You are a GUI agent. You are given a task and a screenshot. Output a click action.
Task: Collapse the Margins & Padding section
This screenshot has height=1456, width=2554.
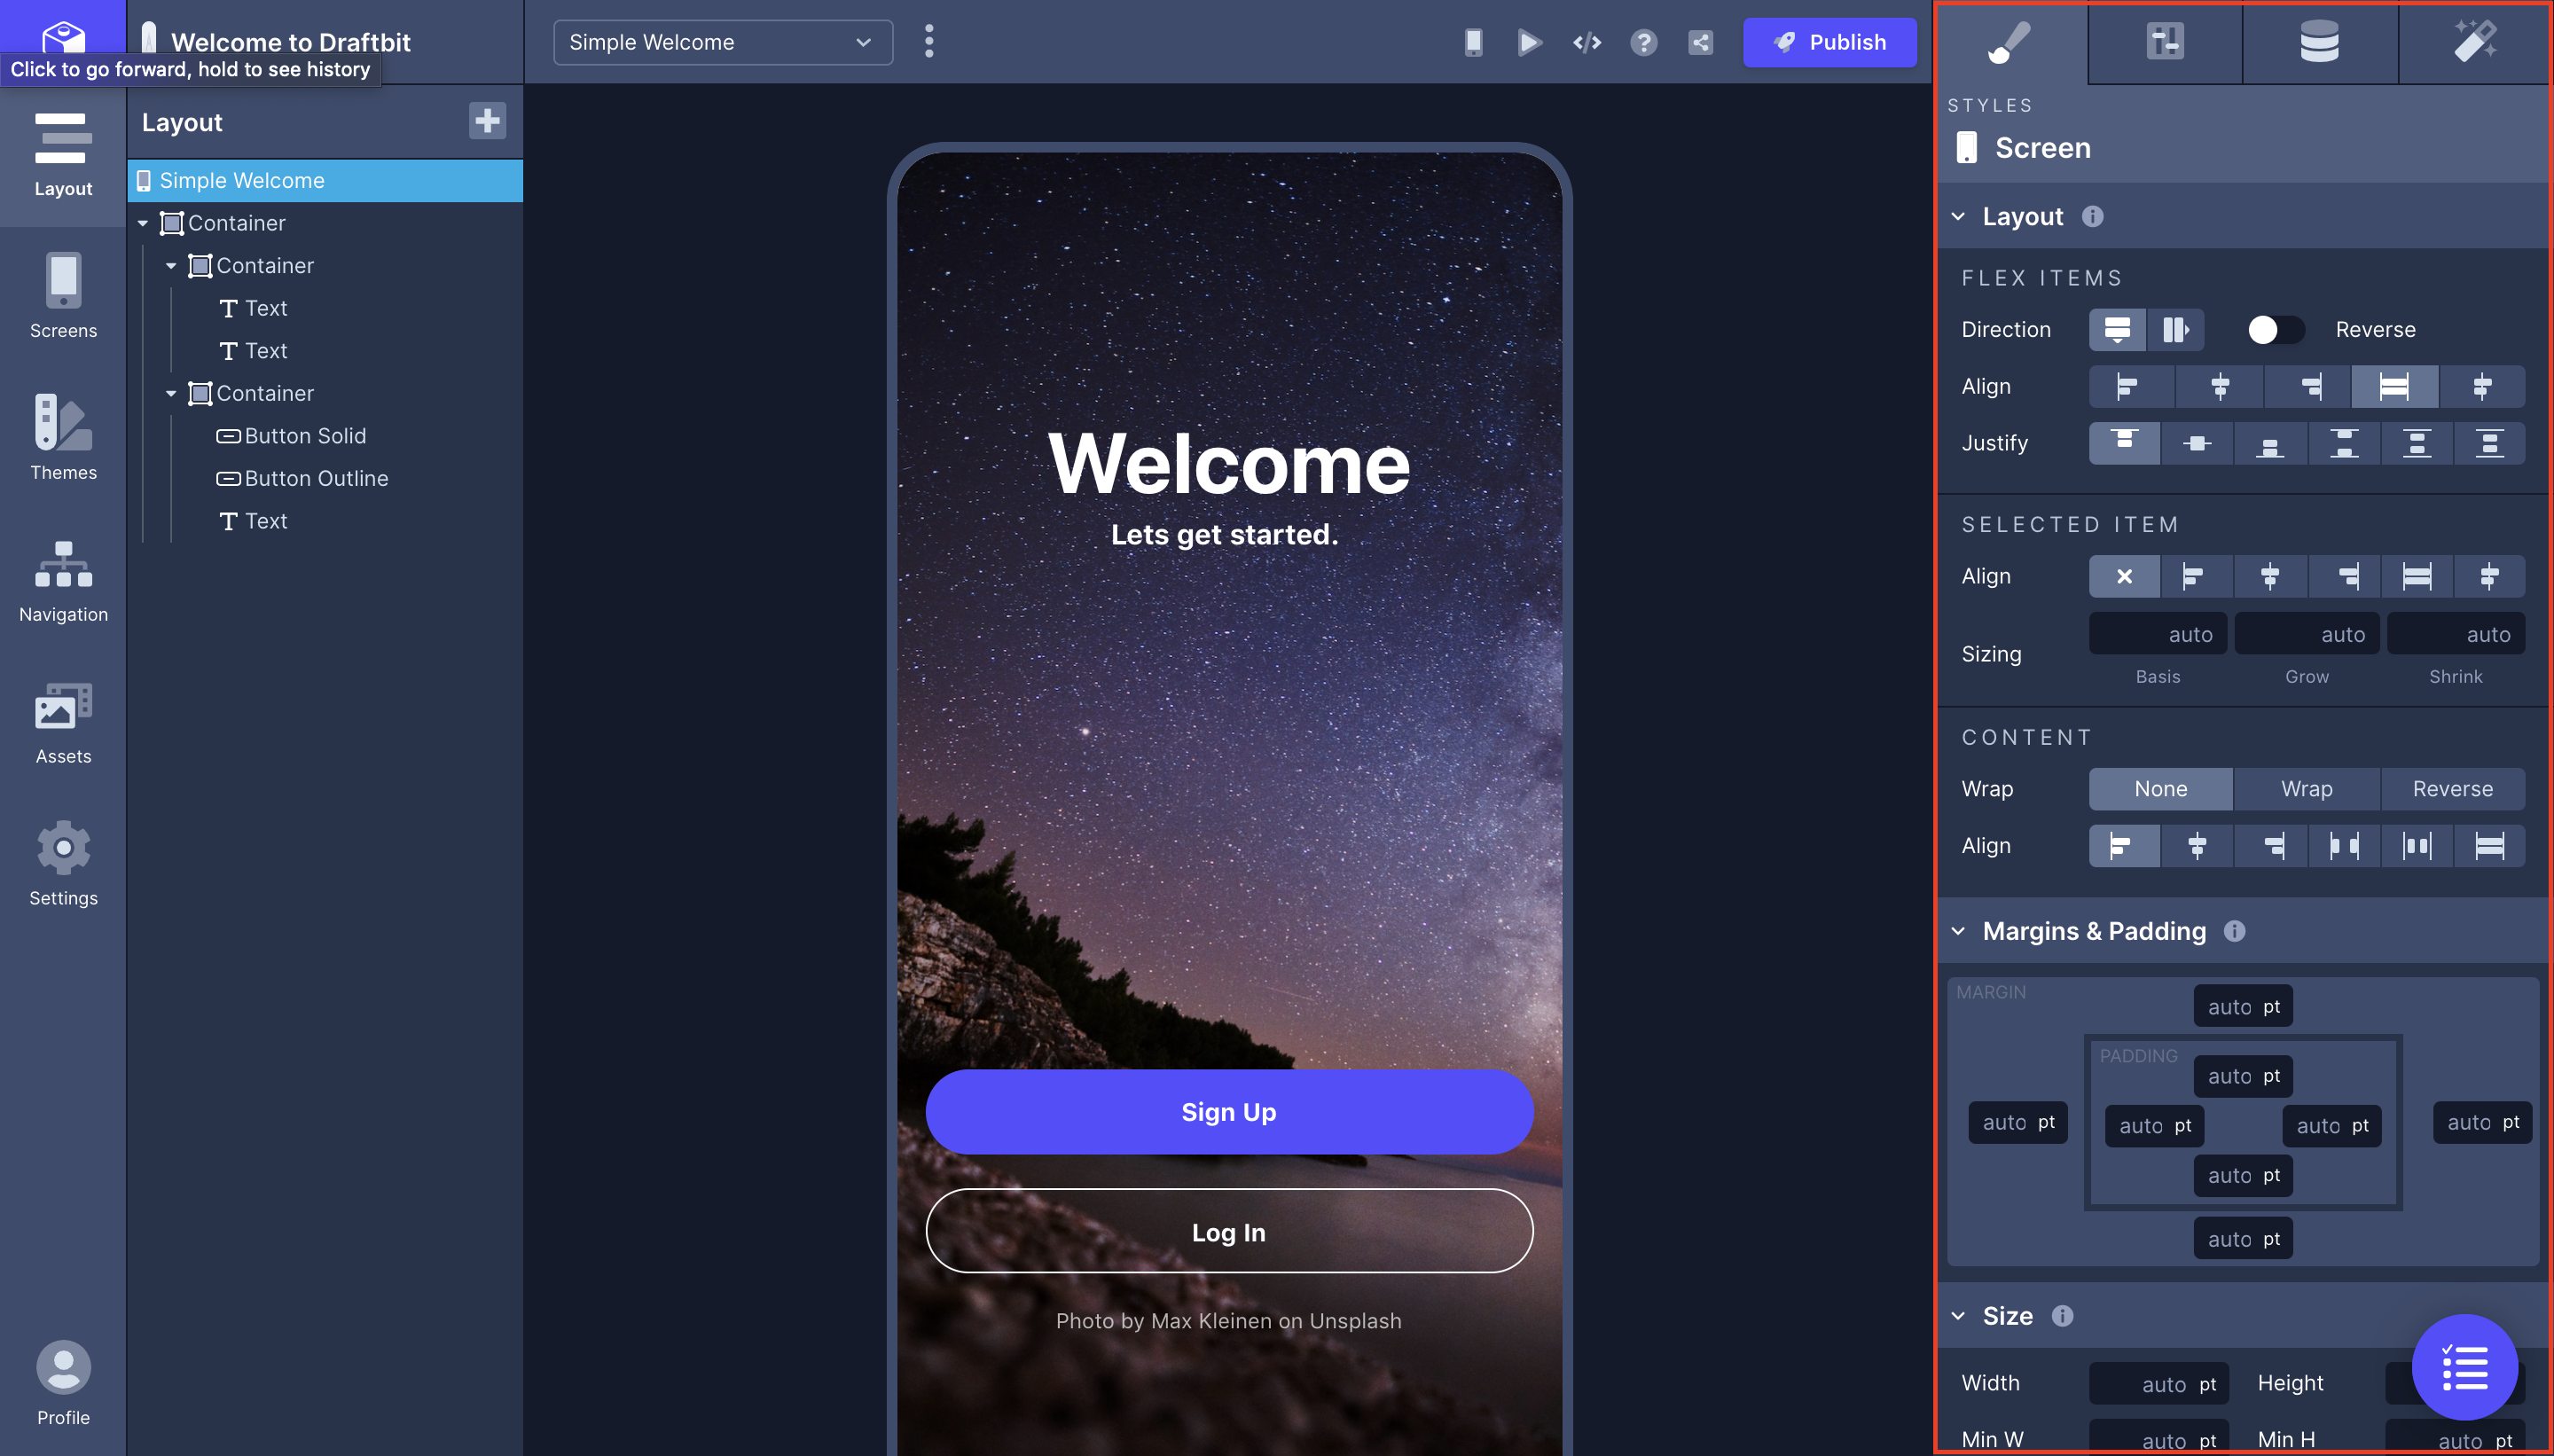(1958, 931)
